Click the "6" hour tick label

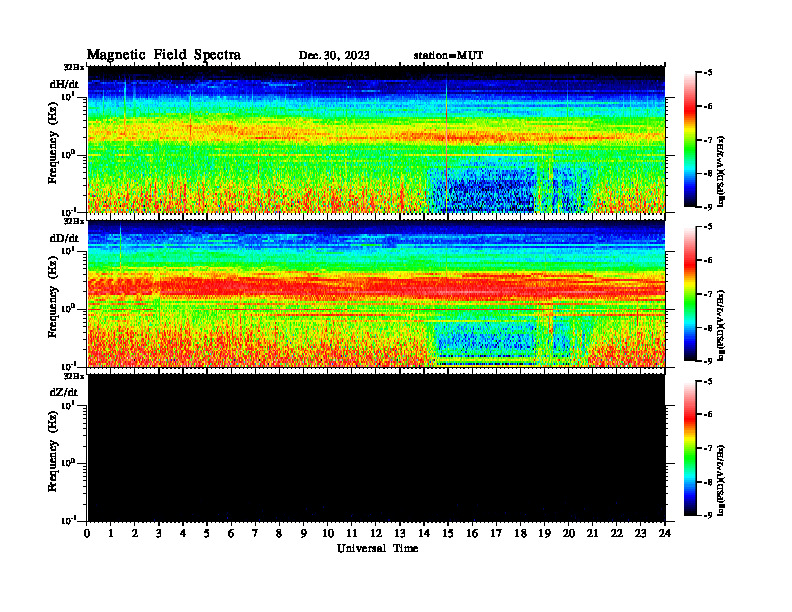(x=231, y=533)
